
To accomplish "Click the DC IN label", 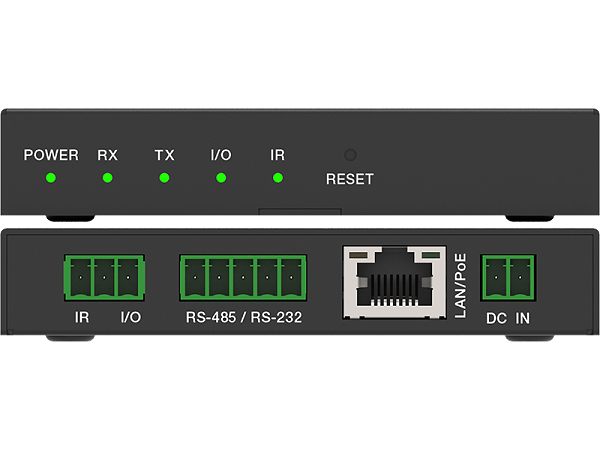I will [509, 319].
